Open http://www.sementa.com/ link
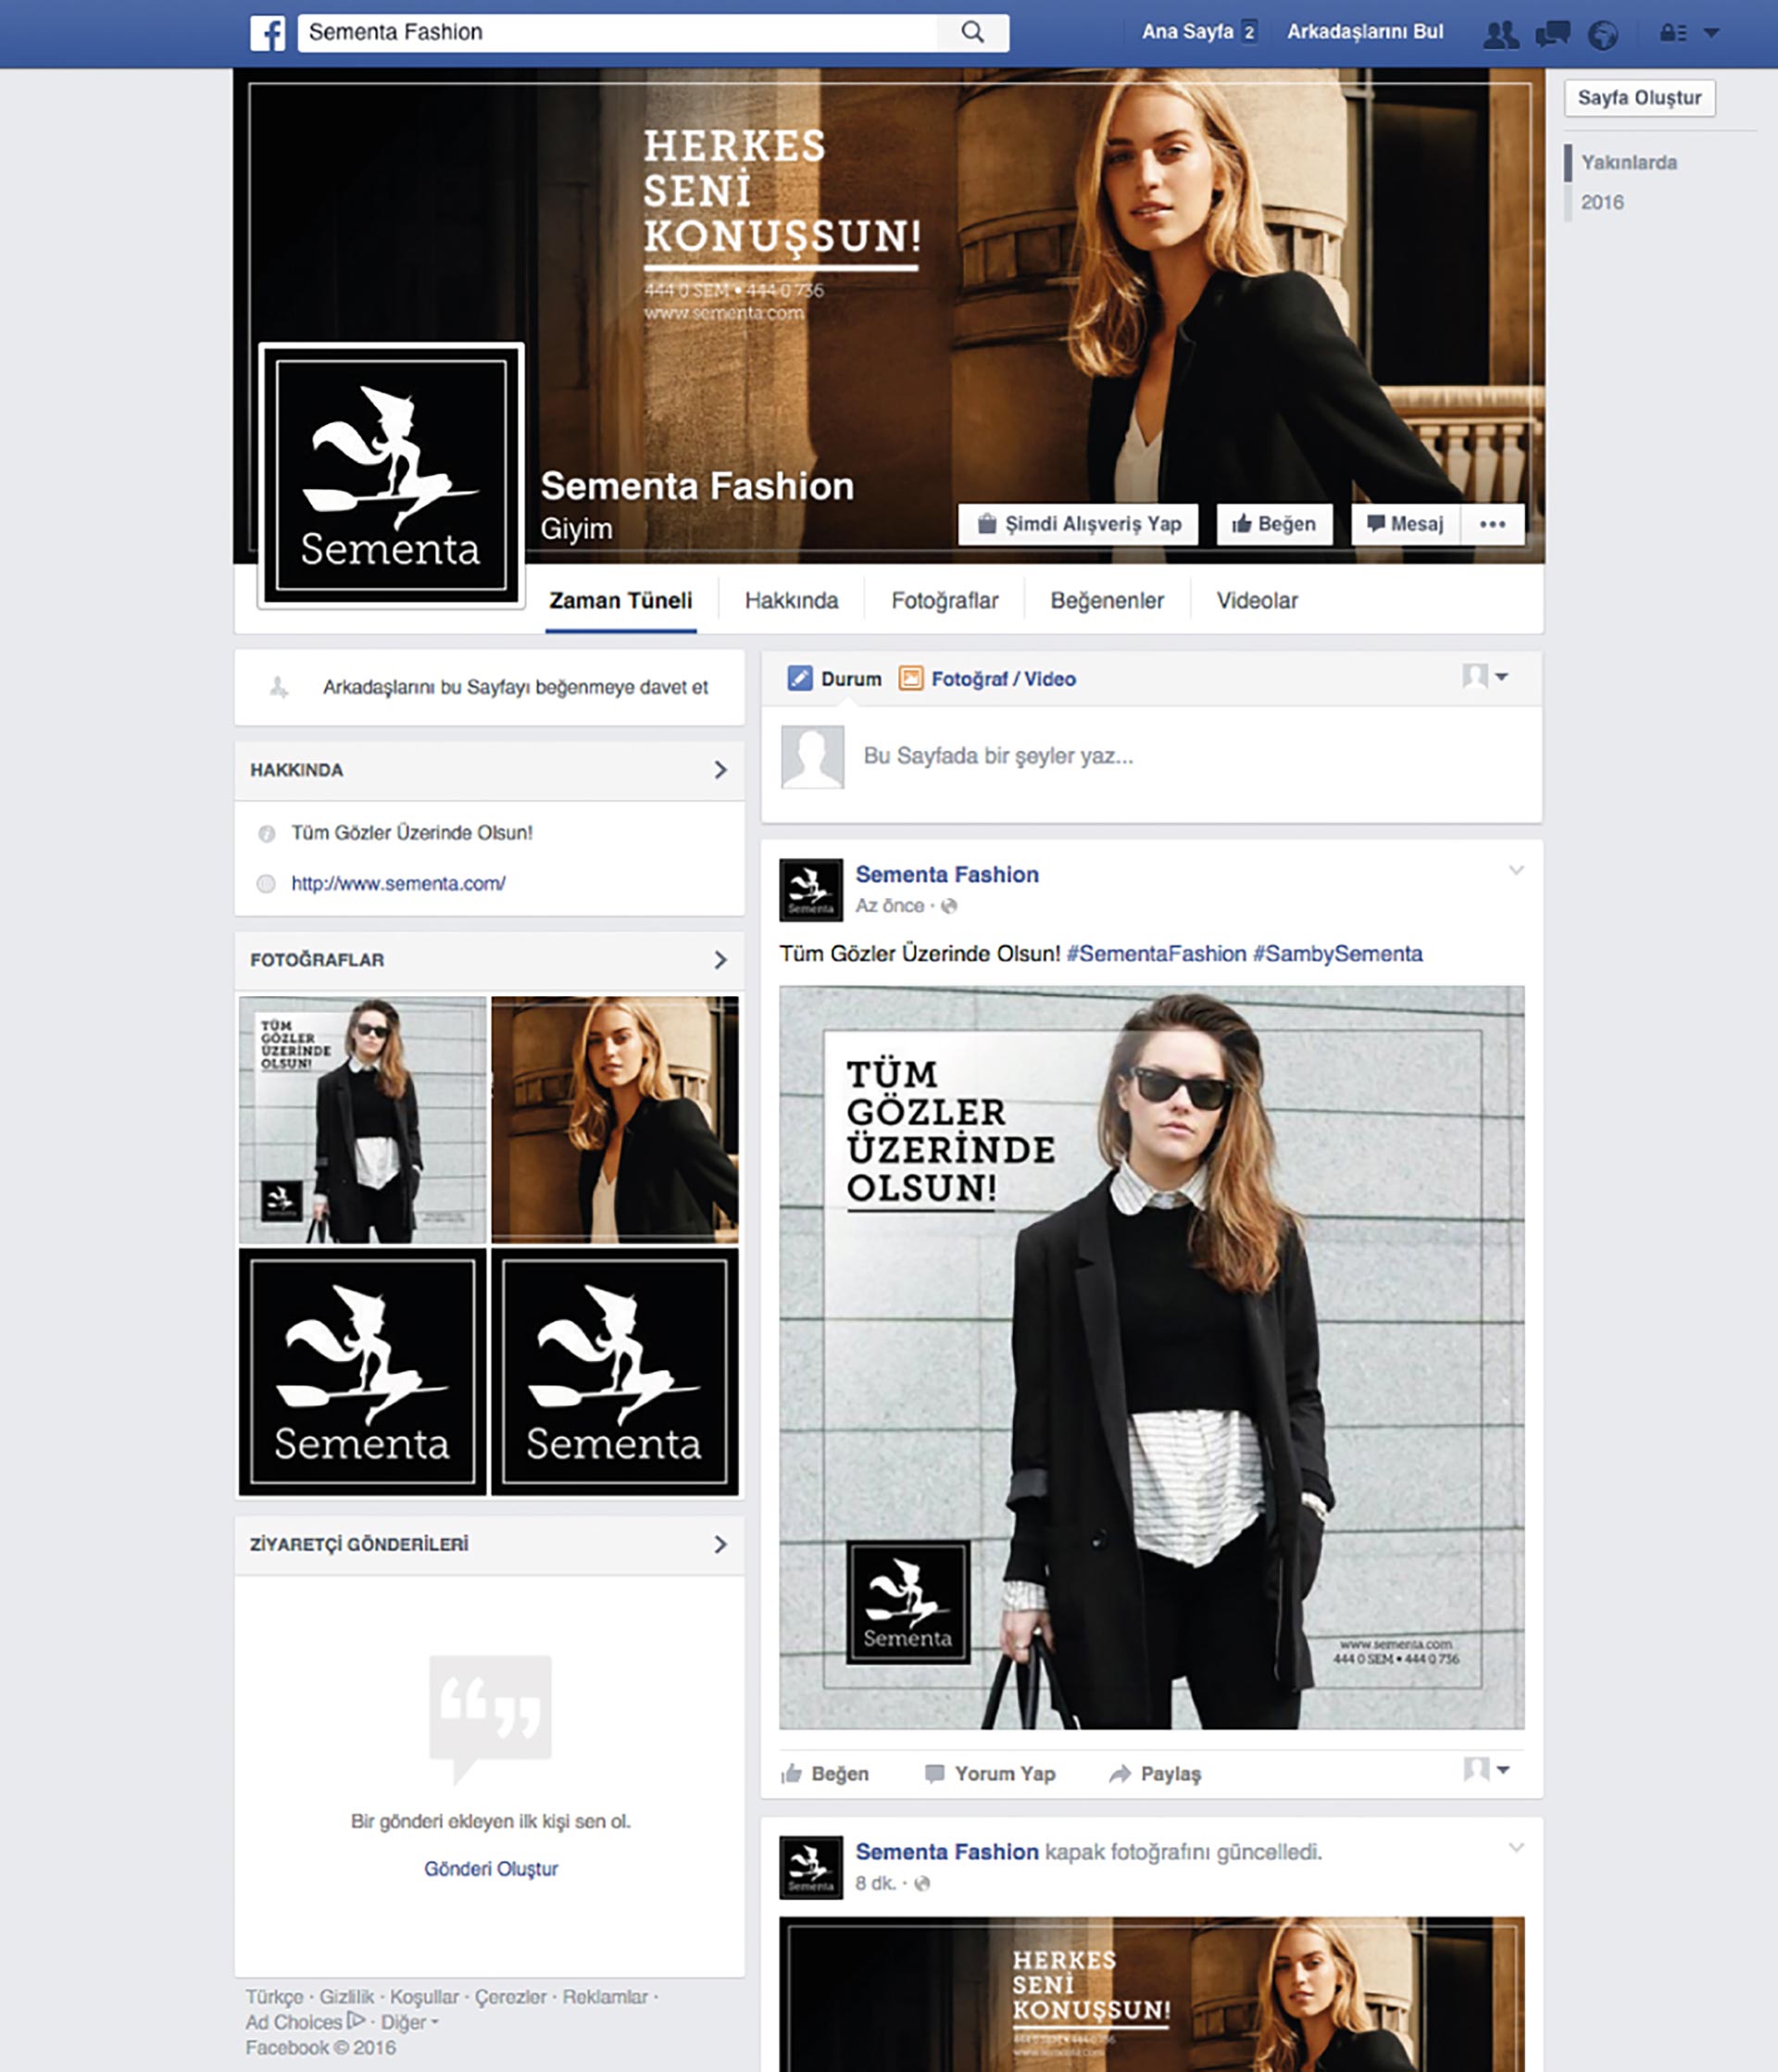Screen dimensions: 1778x2072 [x=398, y=884]
